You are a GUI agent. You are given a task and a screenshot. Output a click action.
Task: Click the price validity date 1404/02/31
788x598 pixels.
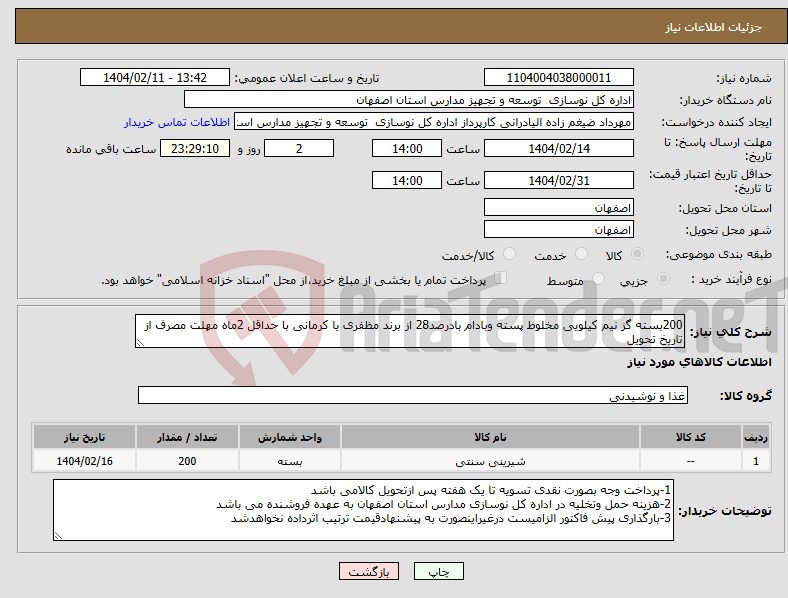(x=558, y=180)
